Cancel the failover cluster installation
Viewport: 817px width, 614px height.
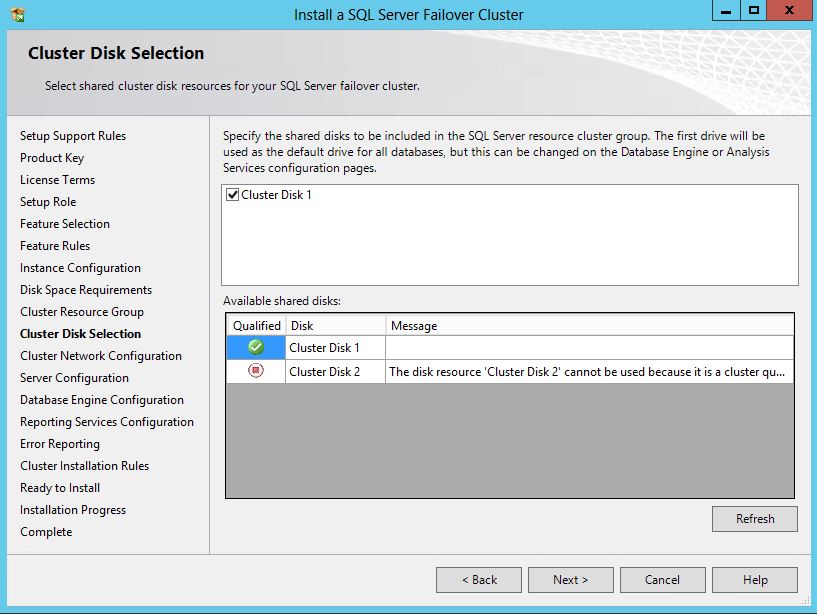click(x=662, y=580)
